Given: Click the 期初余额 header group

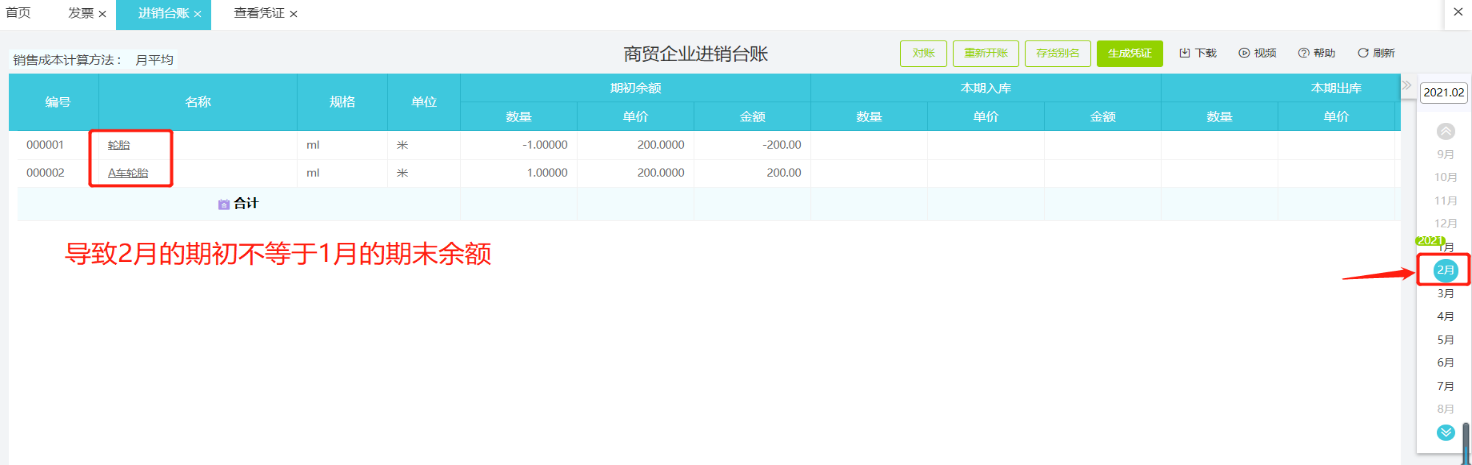Looking at the screenshot, I should coord(635,88).
